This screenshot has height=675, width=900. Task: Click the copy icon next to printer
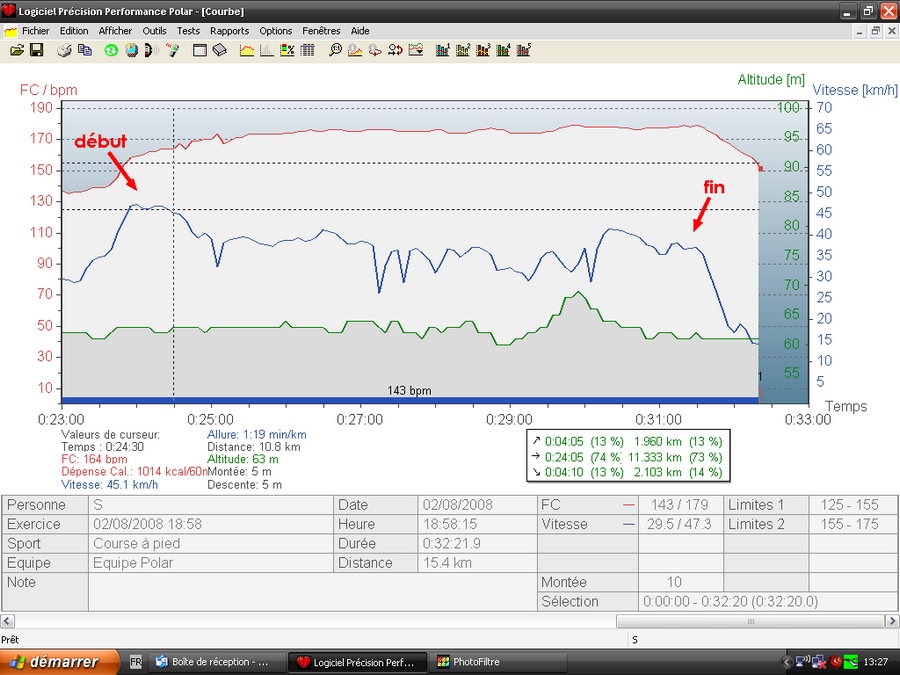(84, 50)
